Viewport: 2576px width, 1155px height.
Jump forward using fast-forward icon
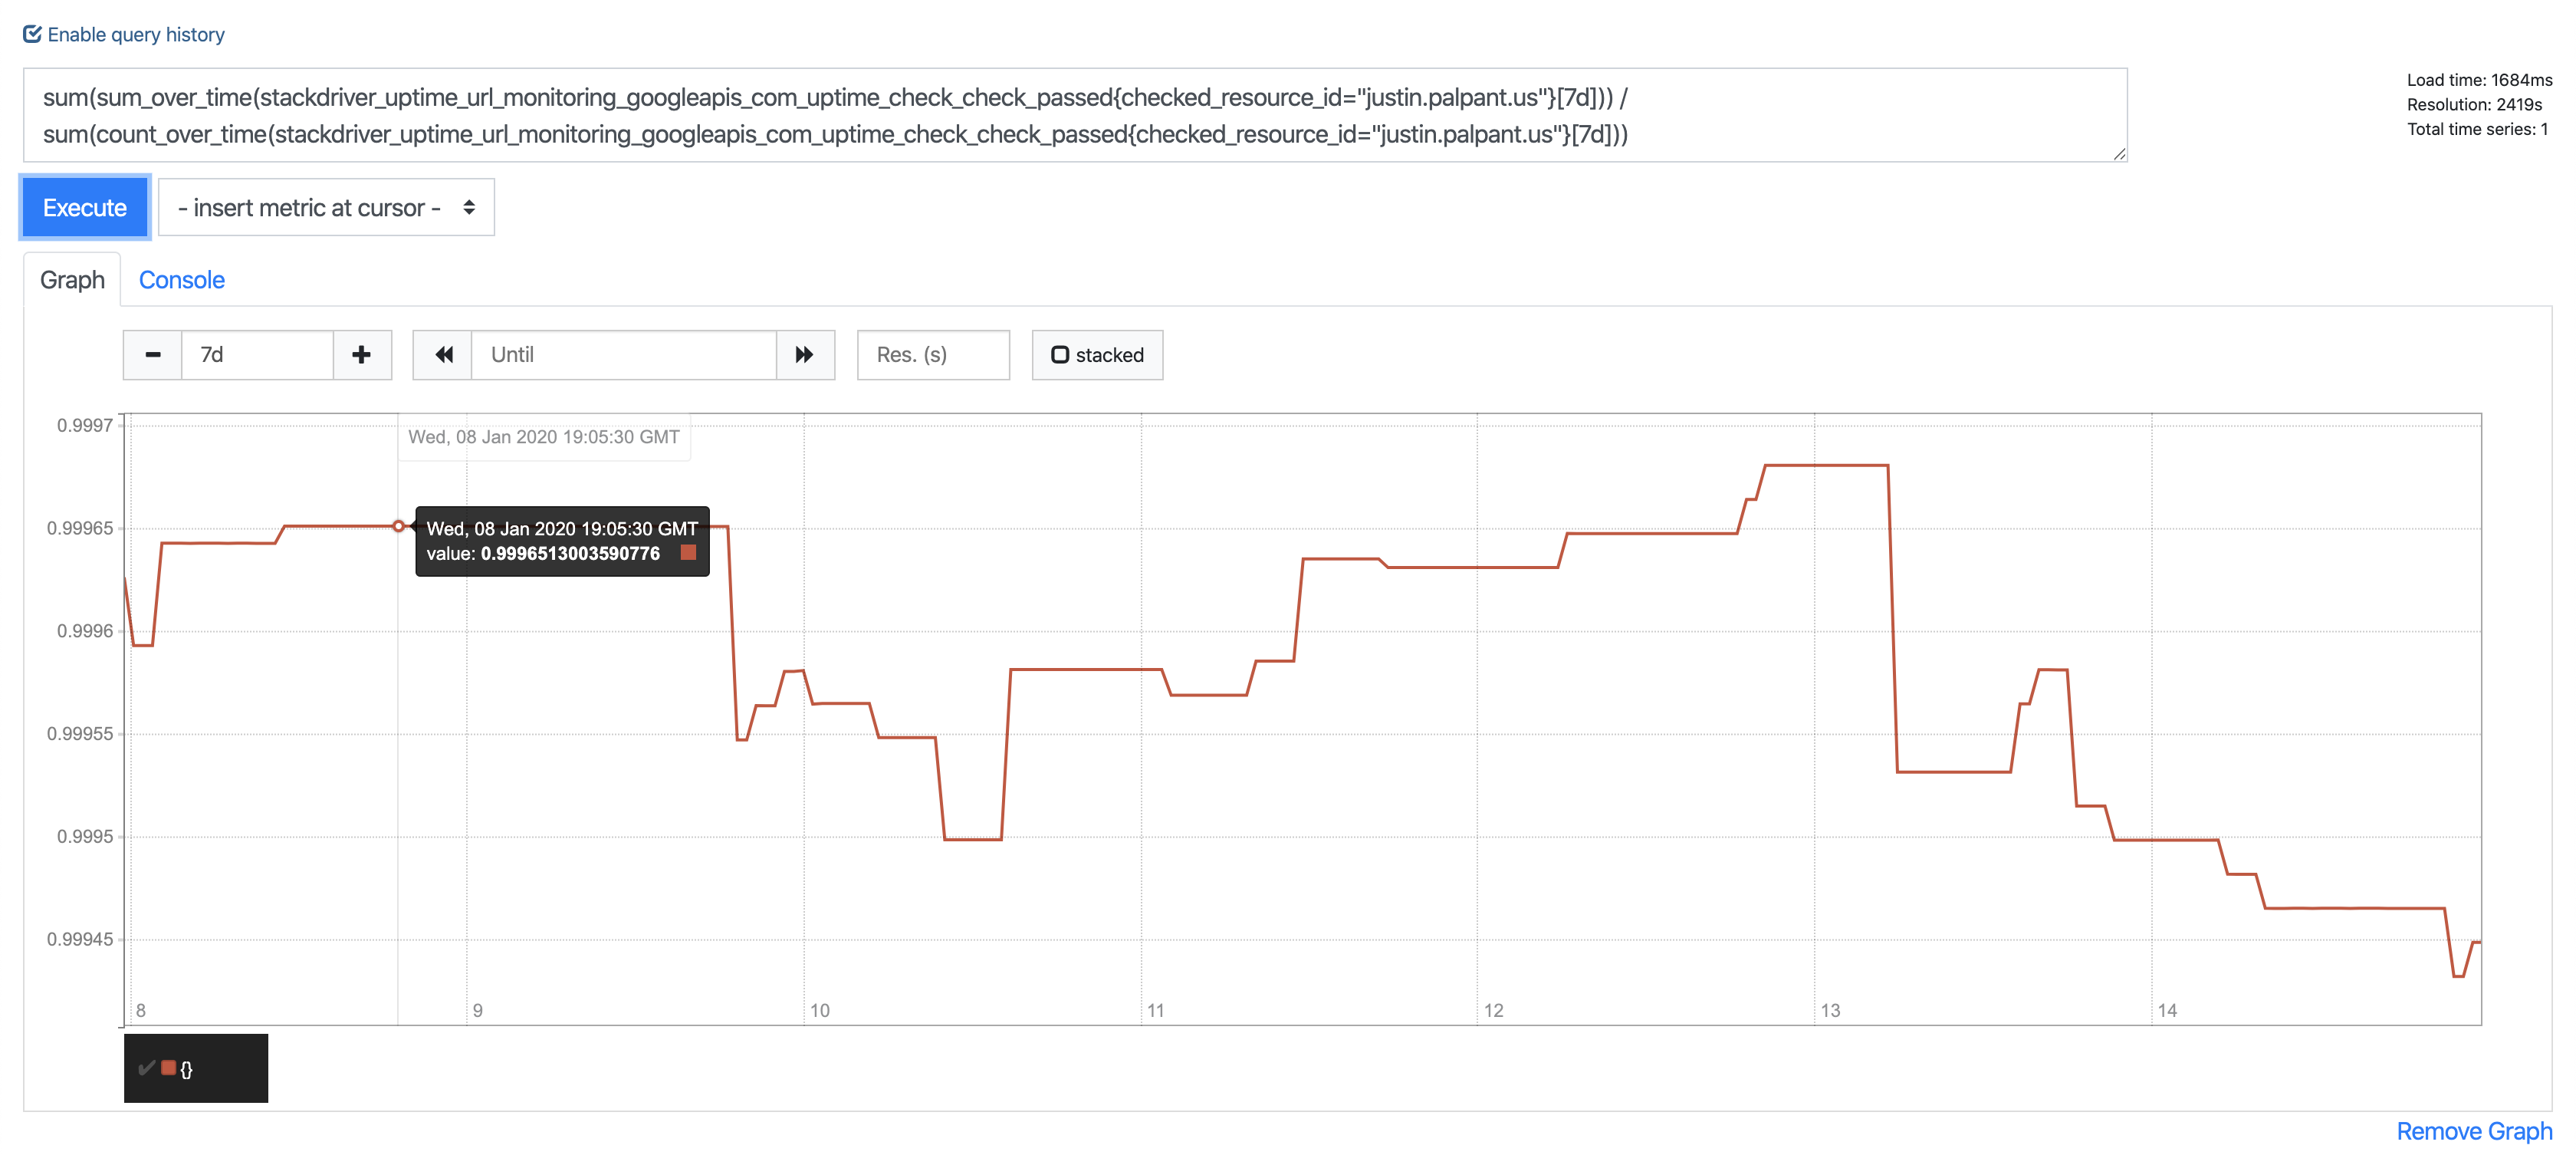coord(805,355)
